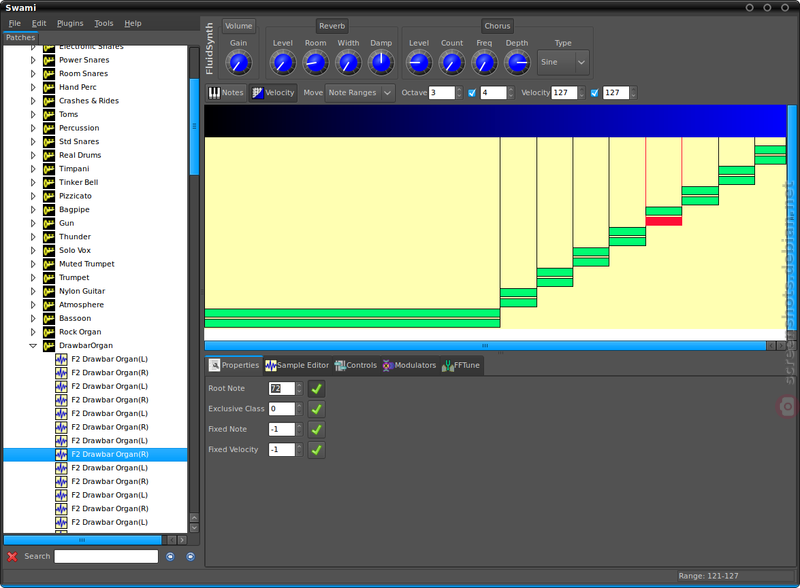800x588 pixels.
Task: Select the Muted Trumpet tree row
Action: pyautogui.click(x=95, y=264)
